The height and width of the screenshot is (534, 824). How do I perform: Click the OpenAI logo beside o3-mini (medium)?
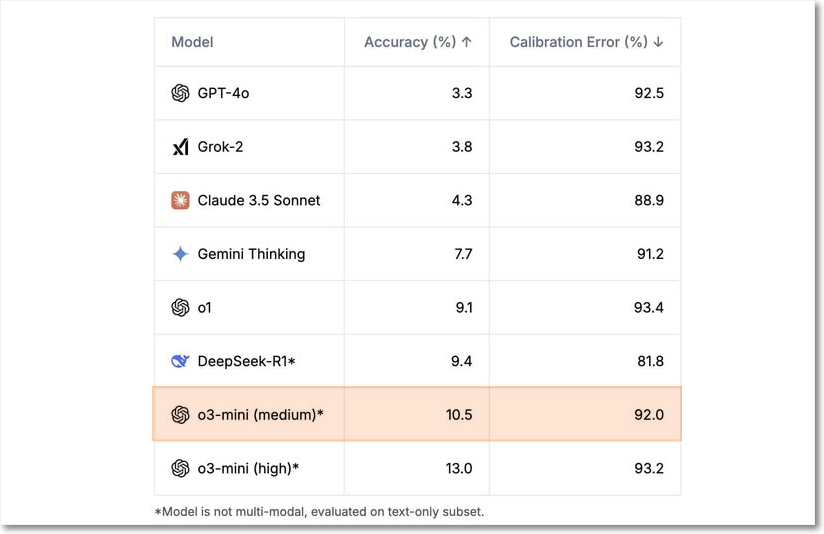[x=180, y=415]
